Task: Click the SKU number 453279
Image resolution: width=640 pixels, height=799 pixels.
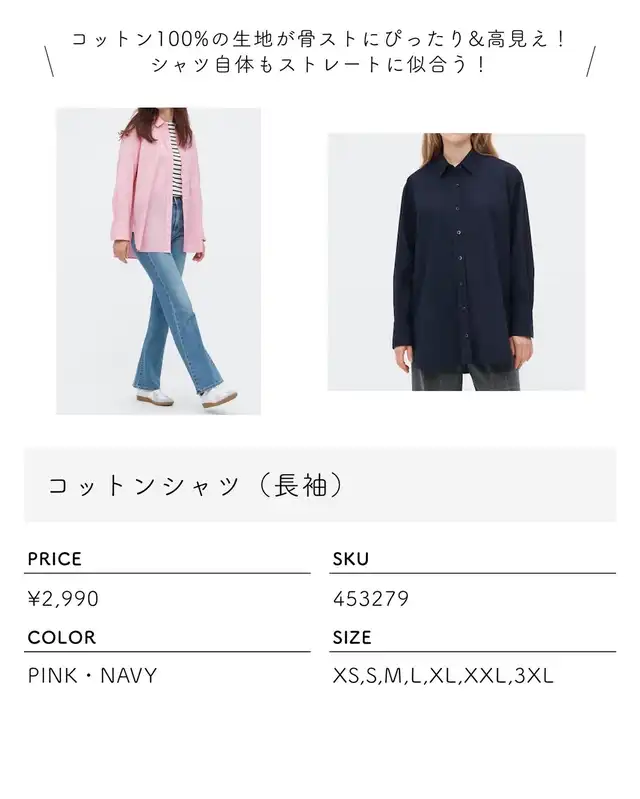Action: (370, 599)
